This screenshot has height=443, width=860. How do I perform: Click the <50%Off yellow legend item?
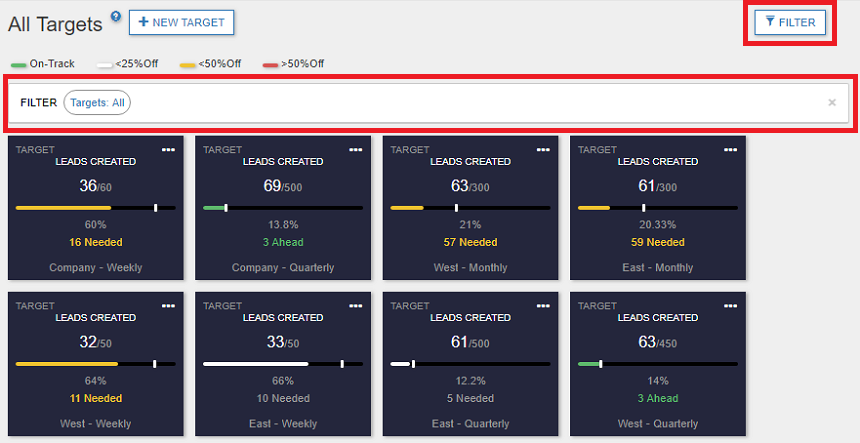coord(210,64)
